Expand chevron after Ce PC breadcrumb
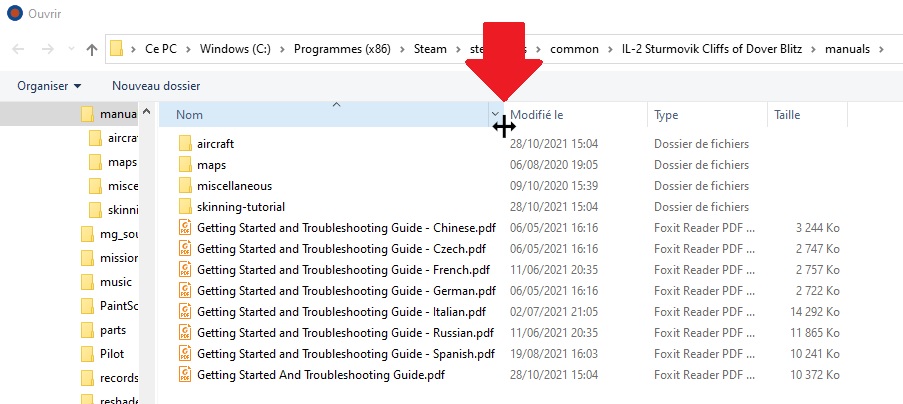The height and width of the screenshot is (404, 903). click(188, 49)
